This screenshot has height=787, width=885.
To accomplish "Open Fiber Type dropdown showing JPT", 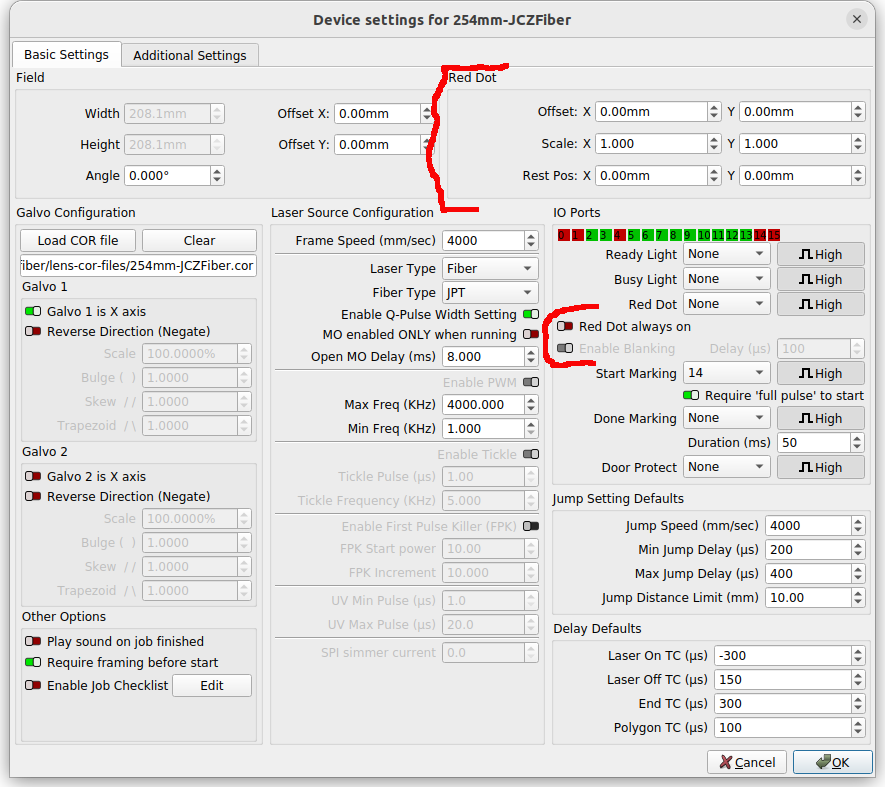I will (x=490, y=292).
